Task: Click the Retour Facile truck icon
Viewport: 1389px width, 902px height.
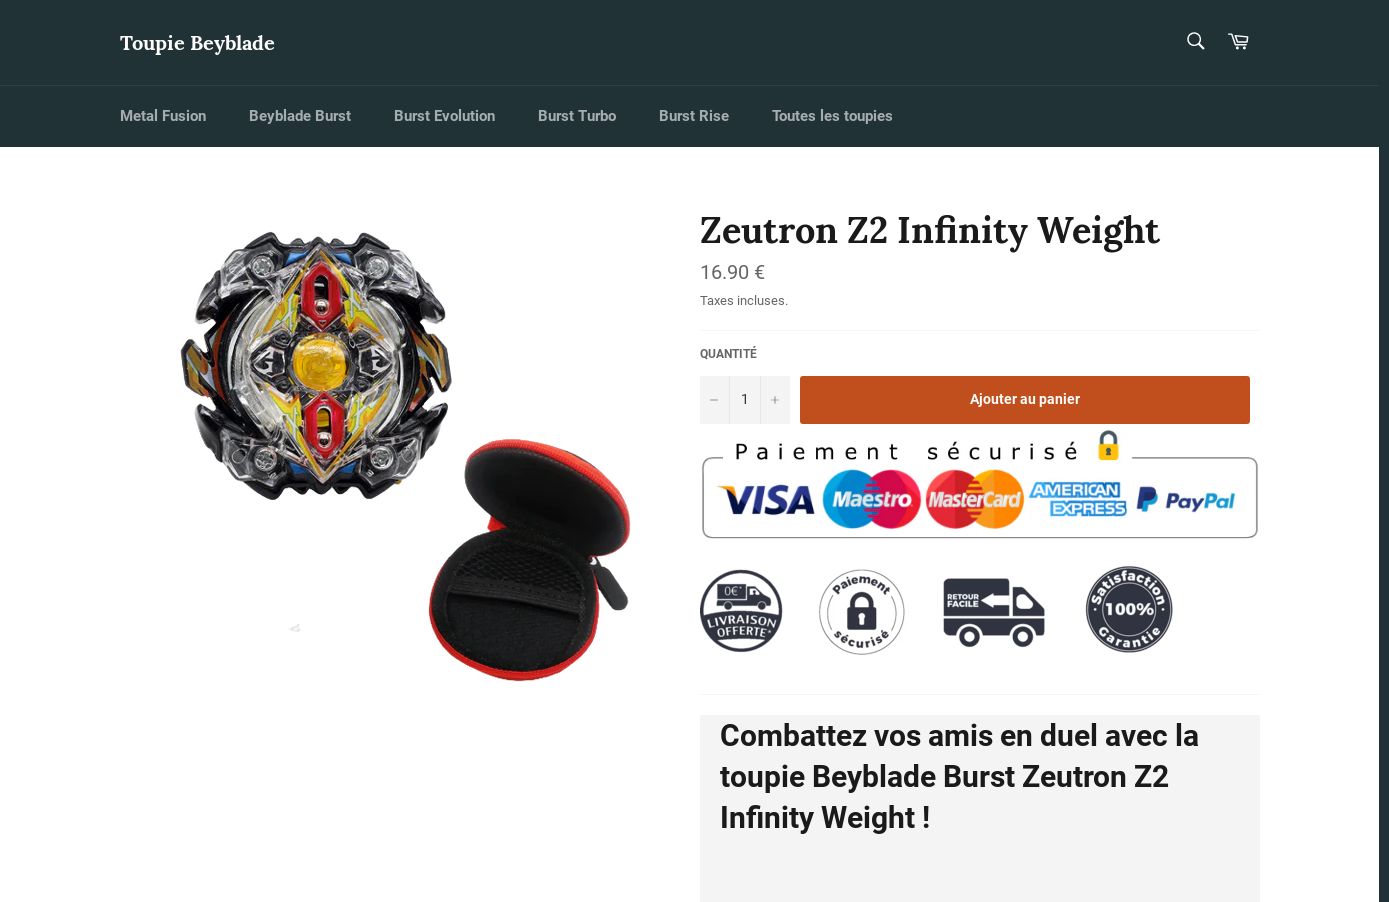Action: [x=993, y=612]
